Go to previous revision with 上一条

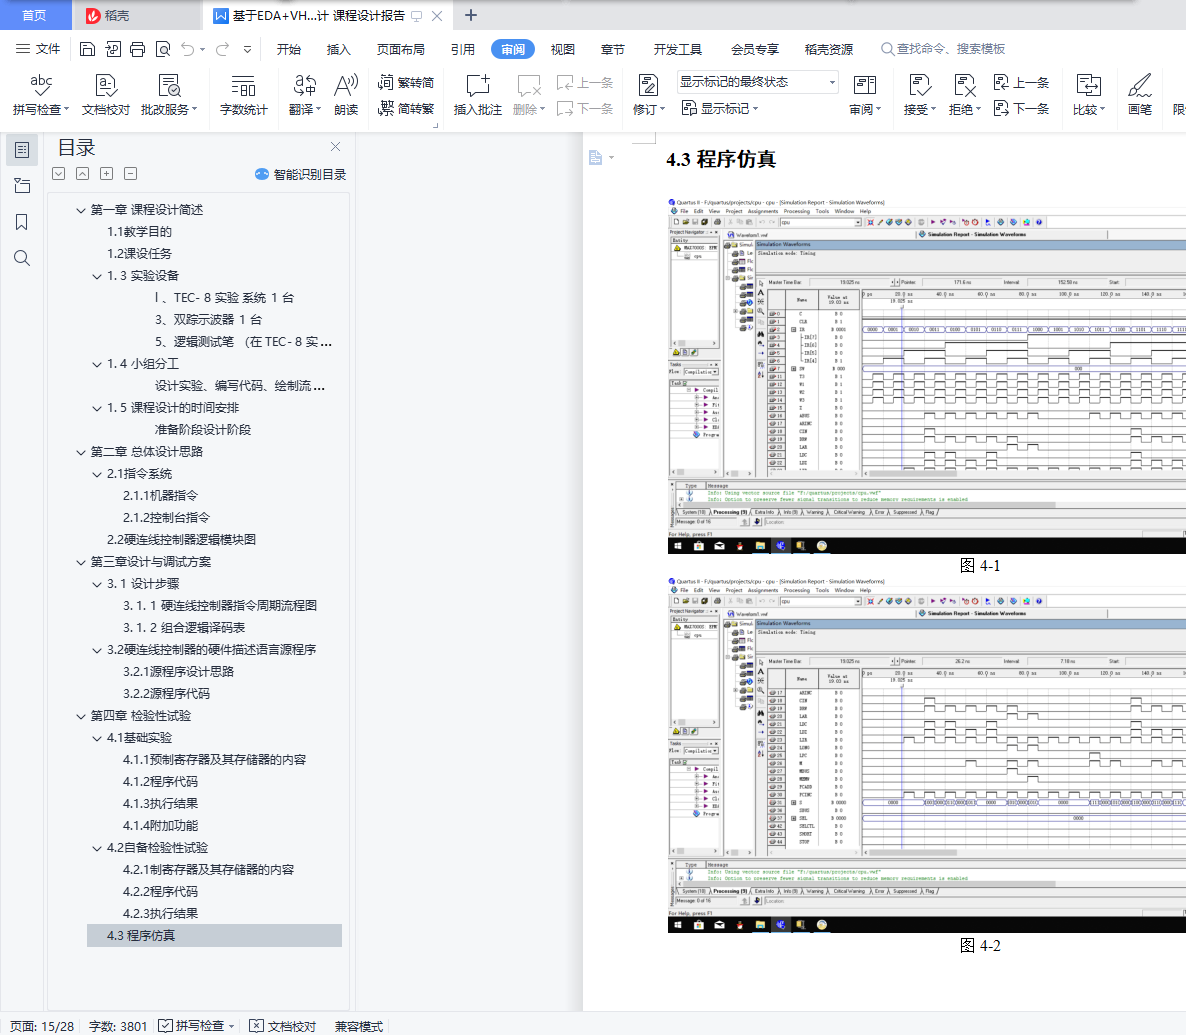pyautogui.click(x=1022, y=82)
